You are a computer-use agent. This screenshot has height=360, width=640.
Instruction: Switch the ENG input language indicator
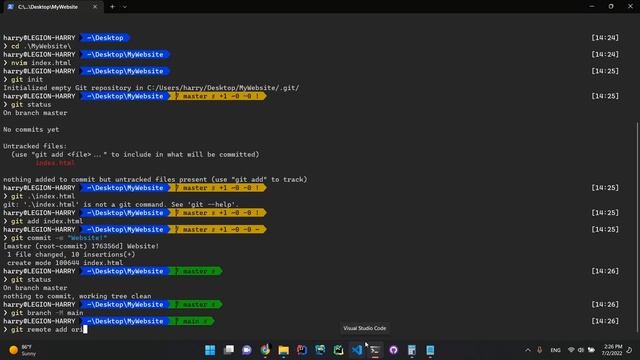556,350
